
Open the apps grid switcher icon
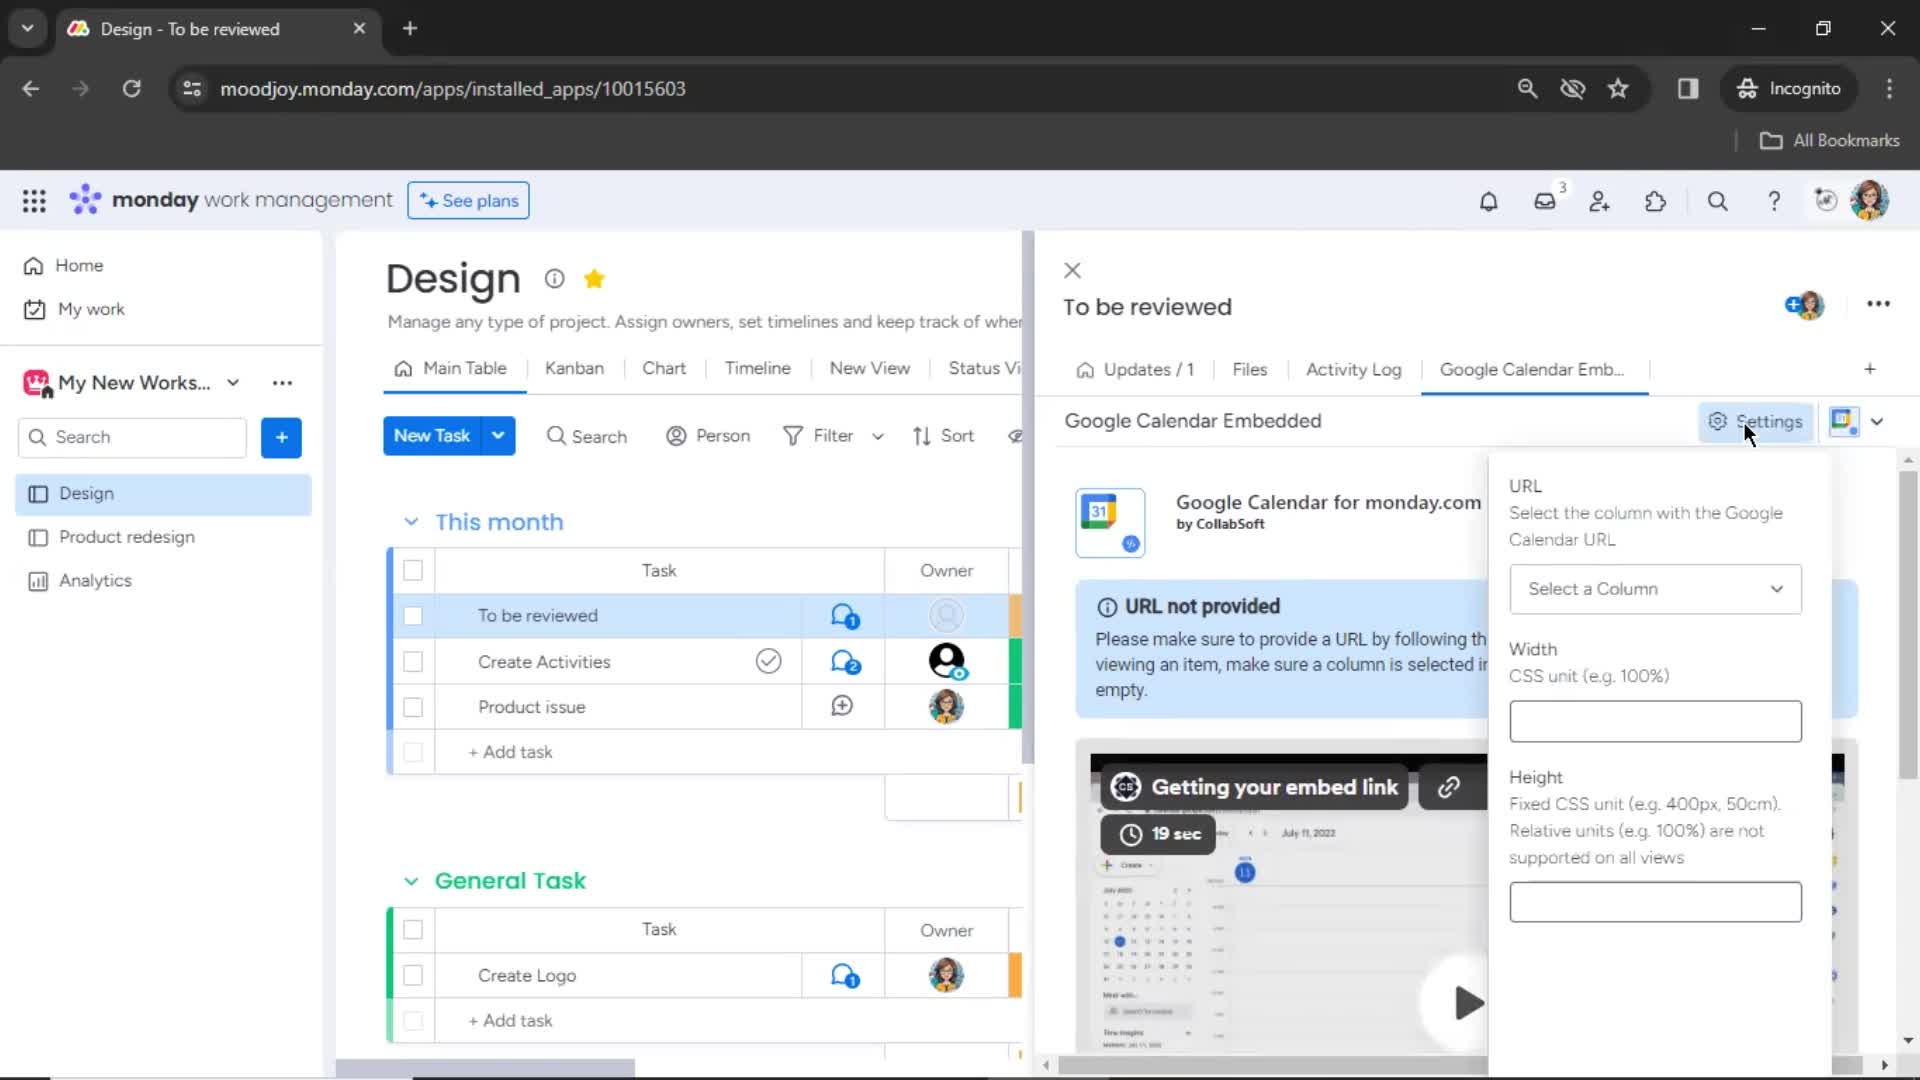click(x=34, y=201)
